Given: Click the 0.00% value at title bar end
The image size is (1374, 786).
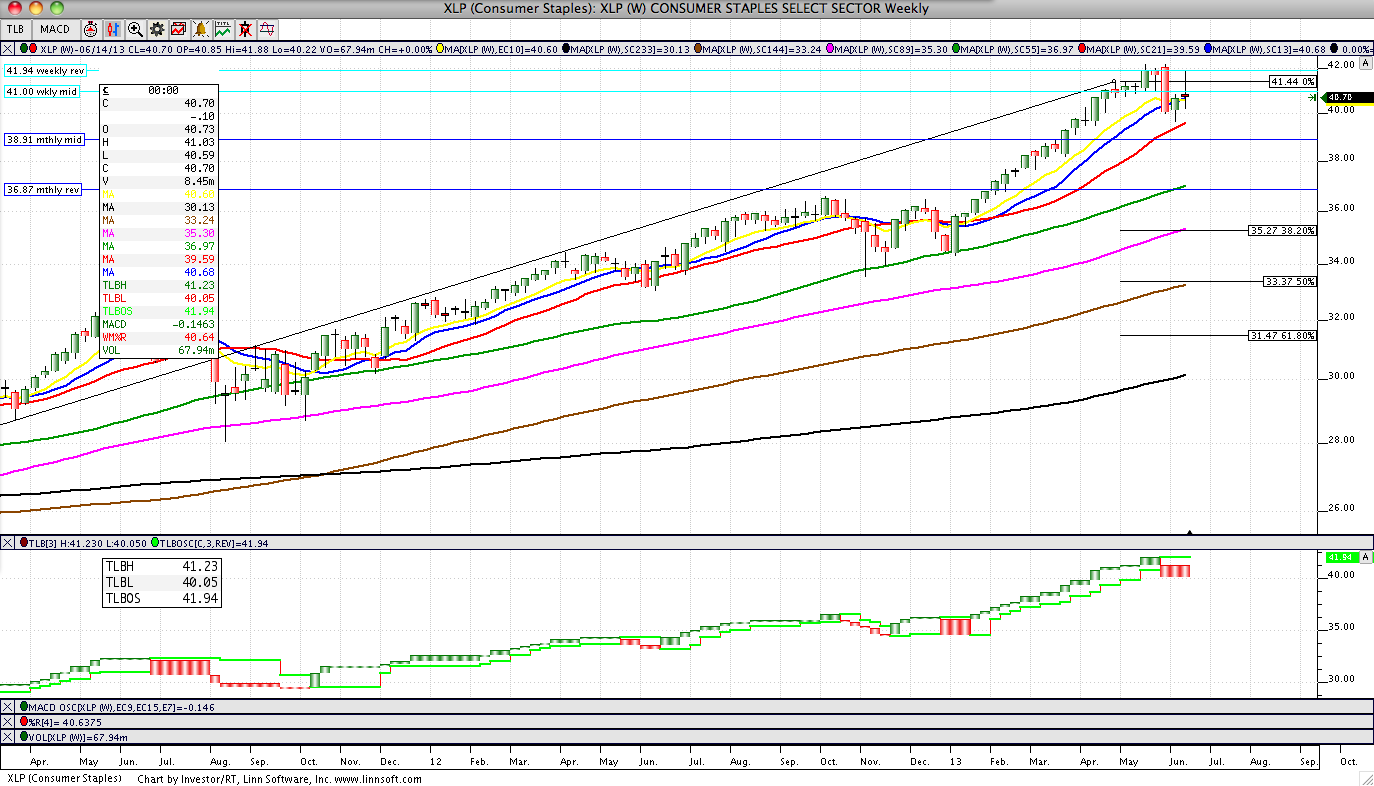Looking at the screenshot, I should coord(1356,48).
